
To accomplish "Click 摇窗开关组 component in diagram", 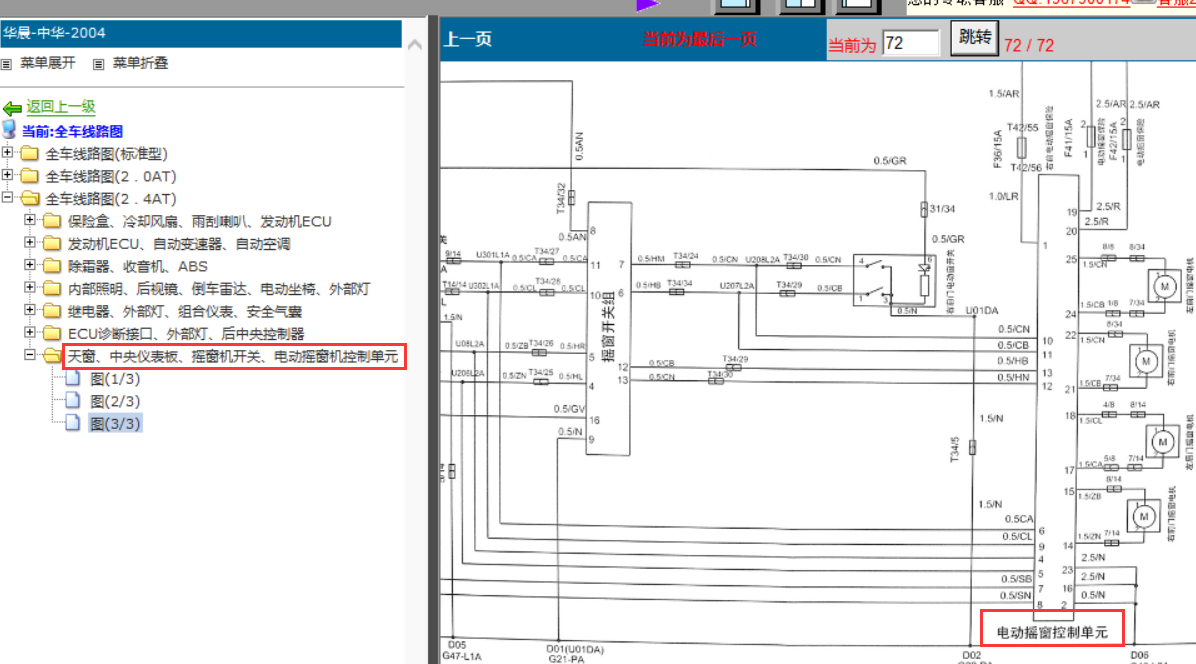I will 608,329.
